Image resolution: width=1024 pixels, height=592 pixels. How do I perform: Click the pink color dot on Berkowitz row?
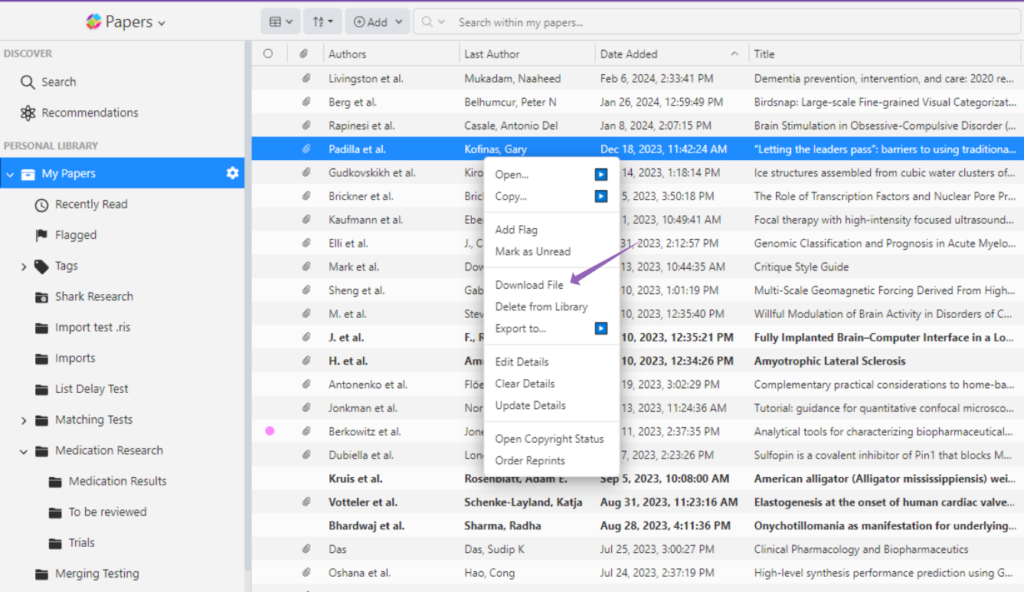click(269, 431)
